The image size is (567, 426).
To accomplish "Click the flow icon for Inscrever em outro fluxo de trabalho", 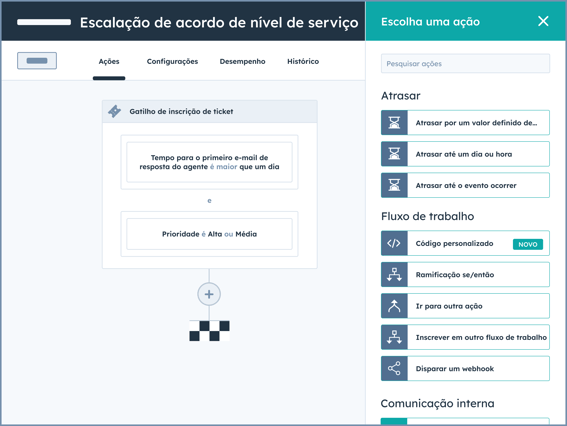I will [x=394, y=337].
